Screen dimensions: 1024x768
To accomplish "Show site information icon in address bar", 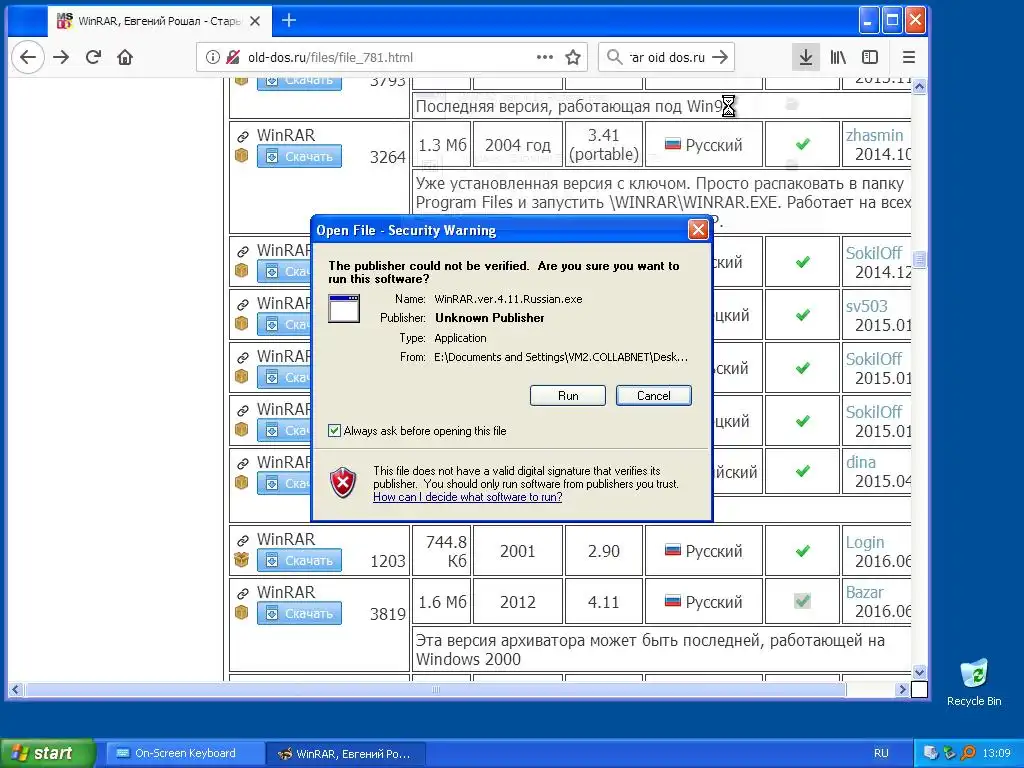I will point(212,57).
